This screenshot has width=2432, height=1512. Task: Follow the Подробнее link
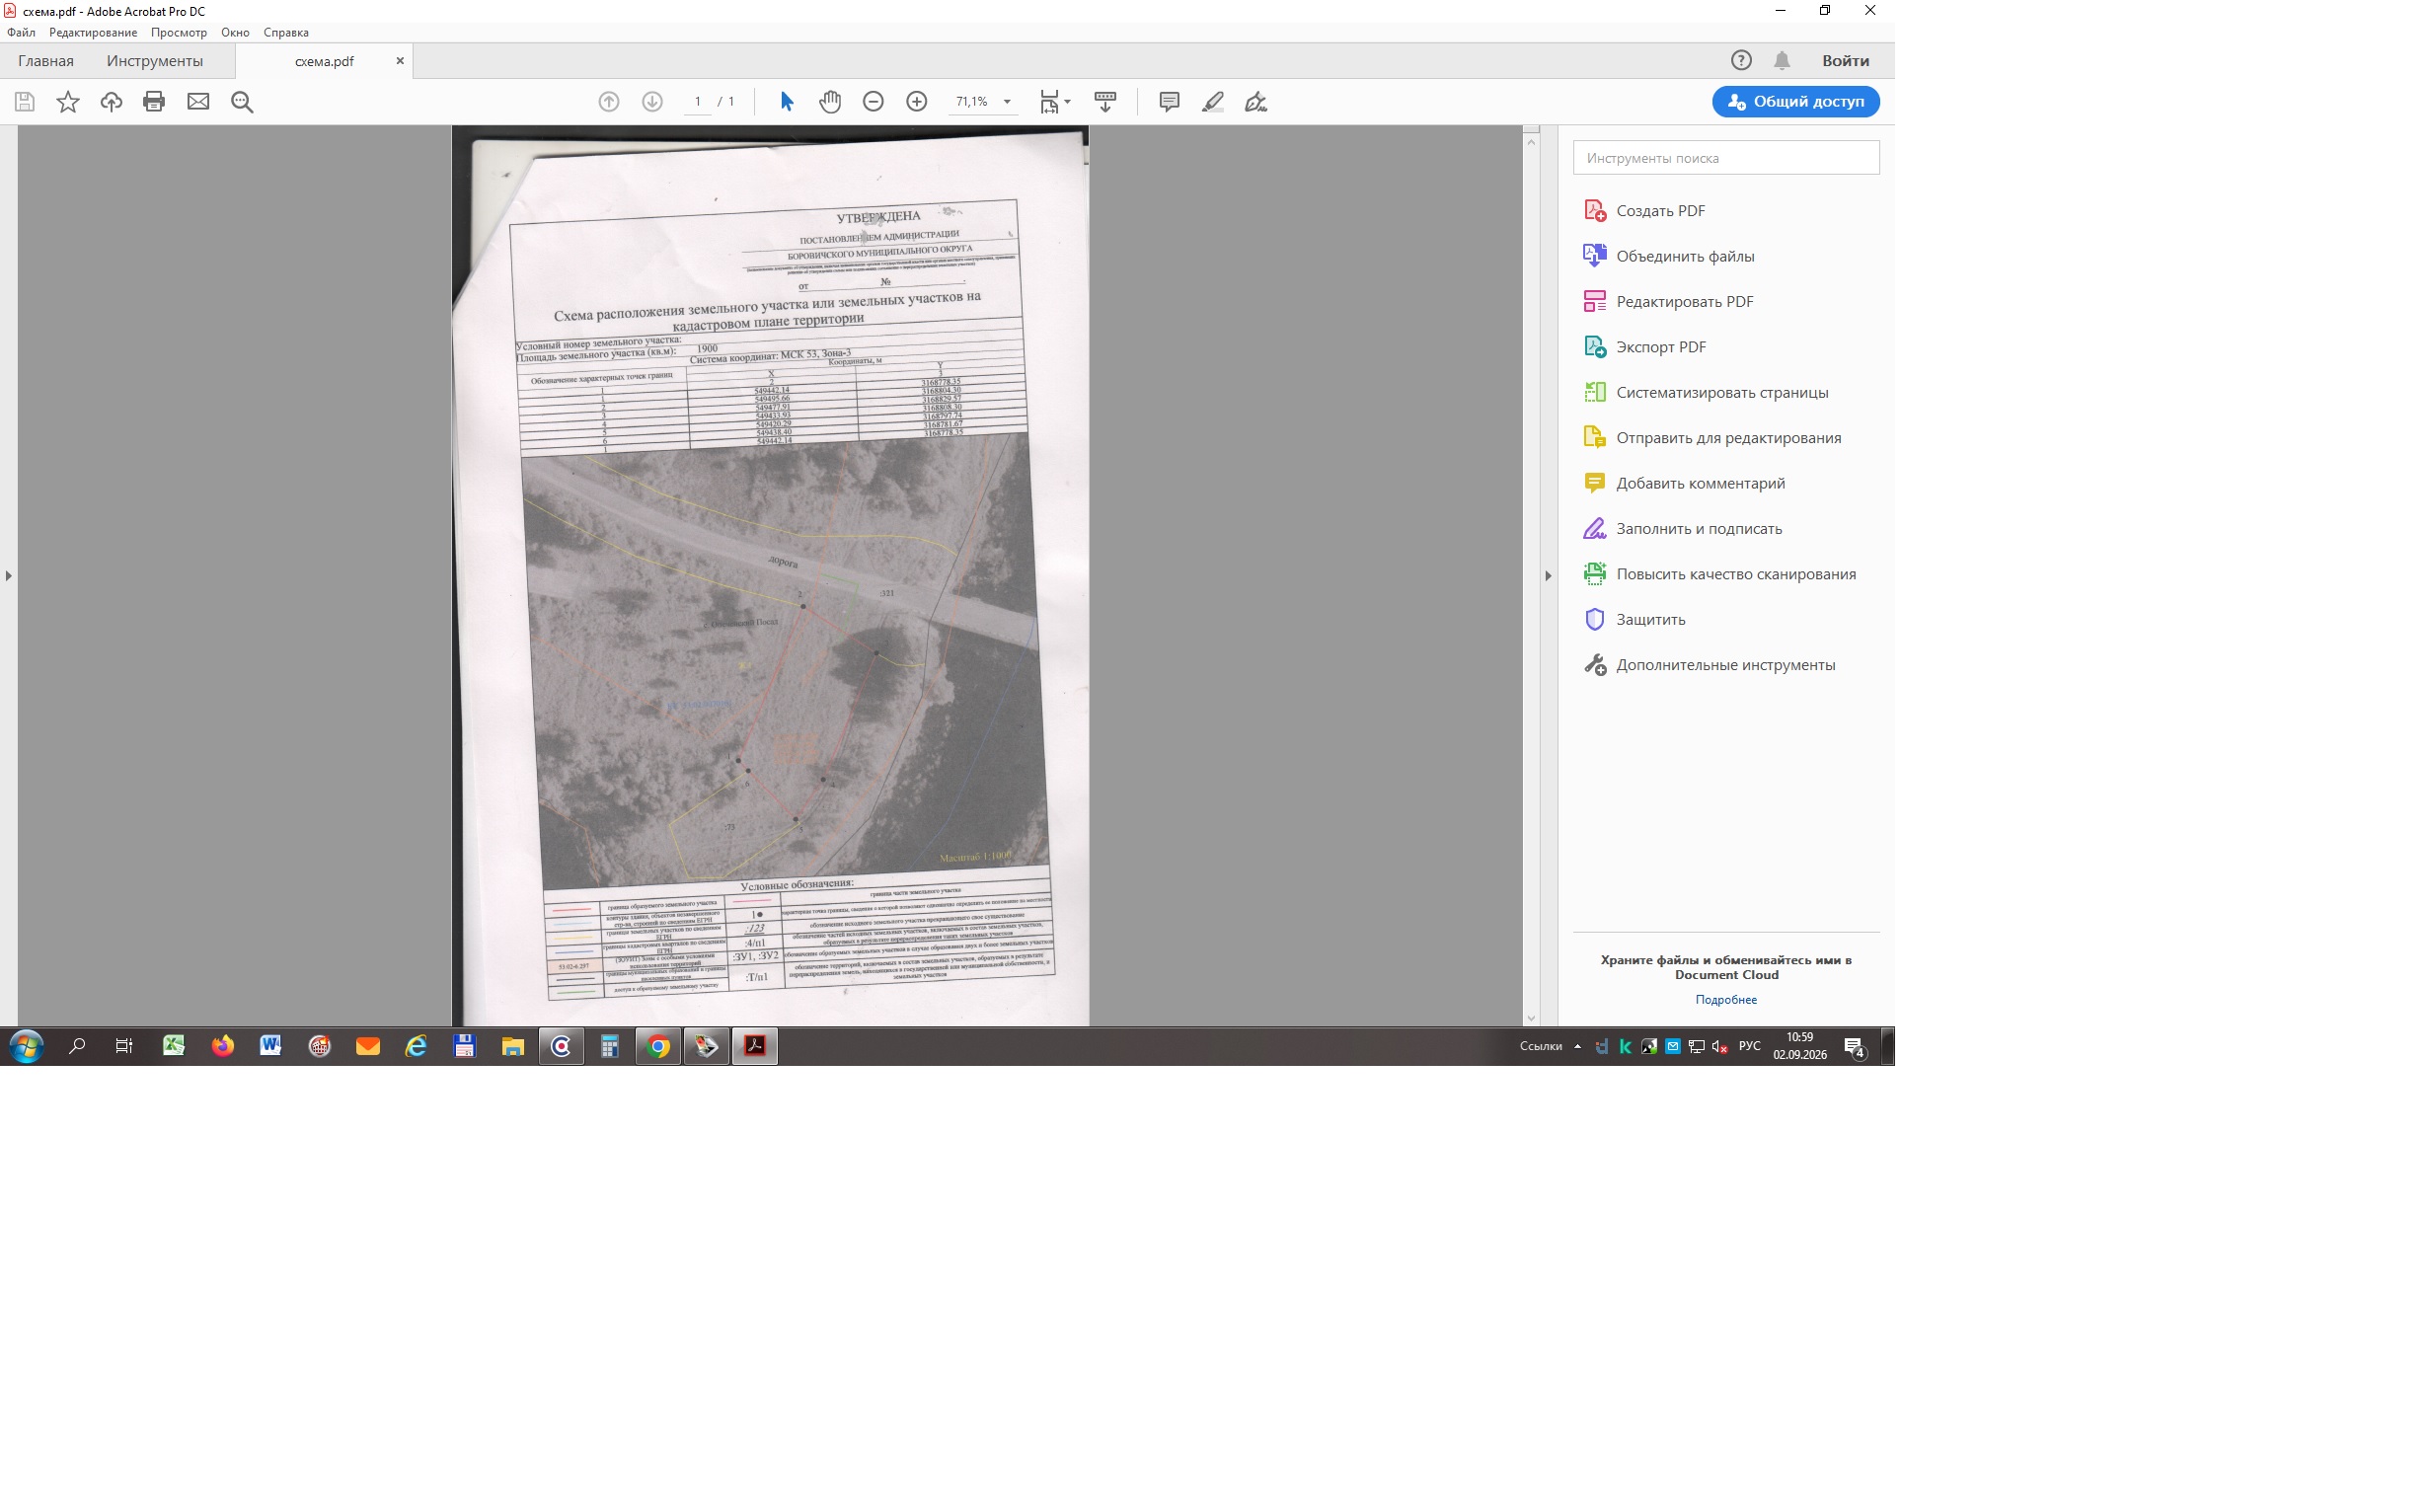pos(1726,1000)
